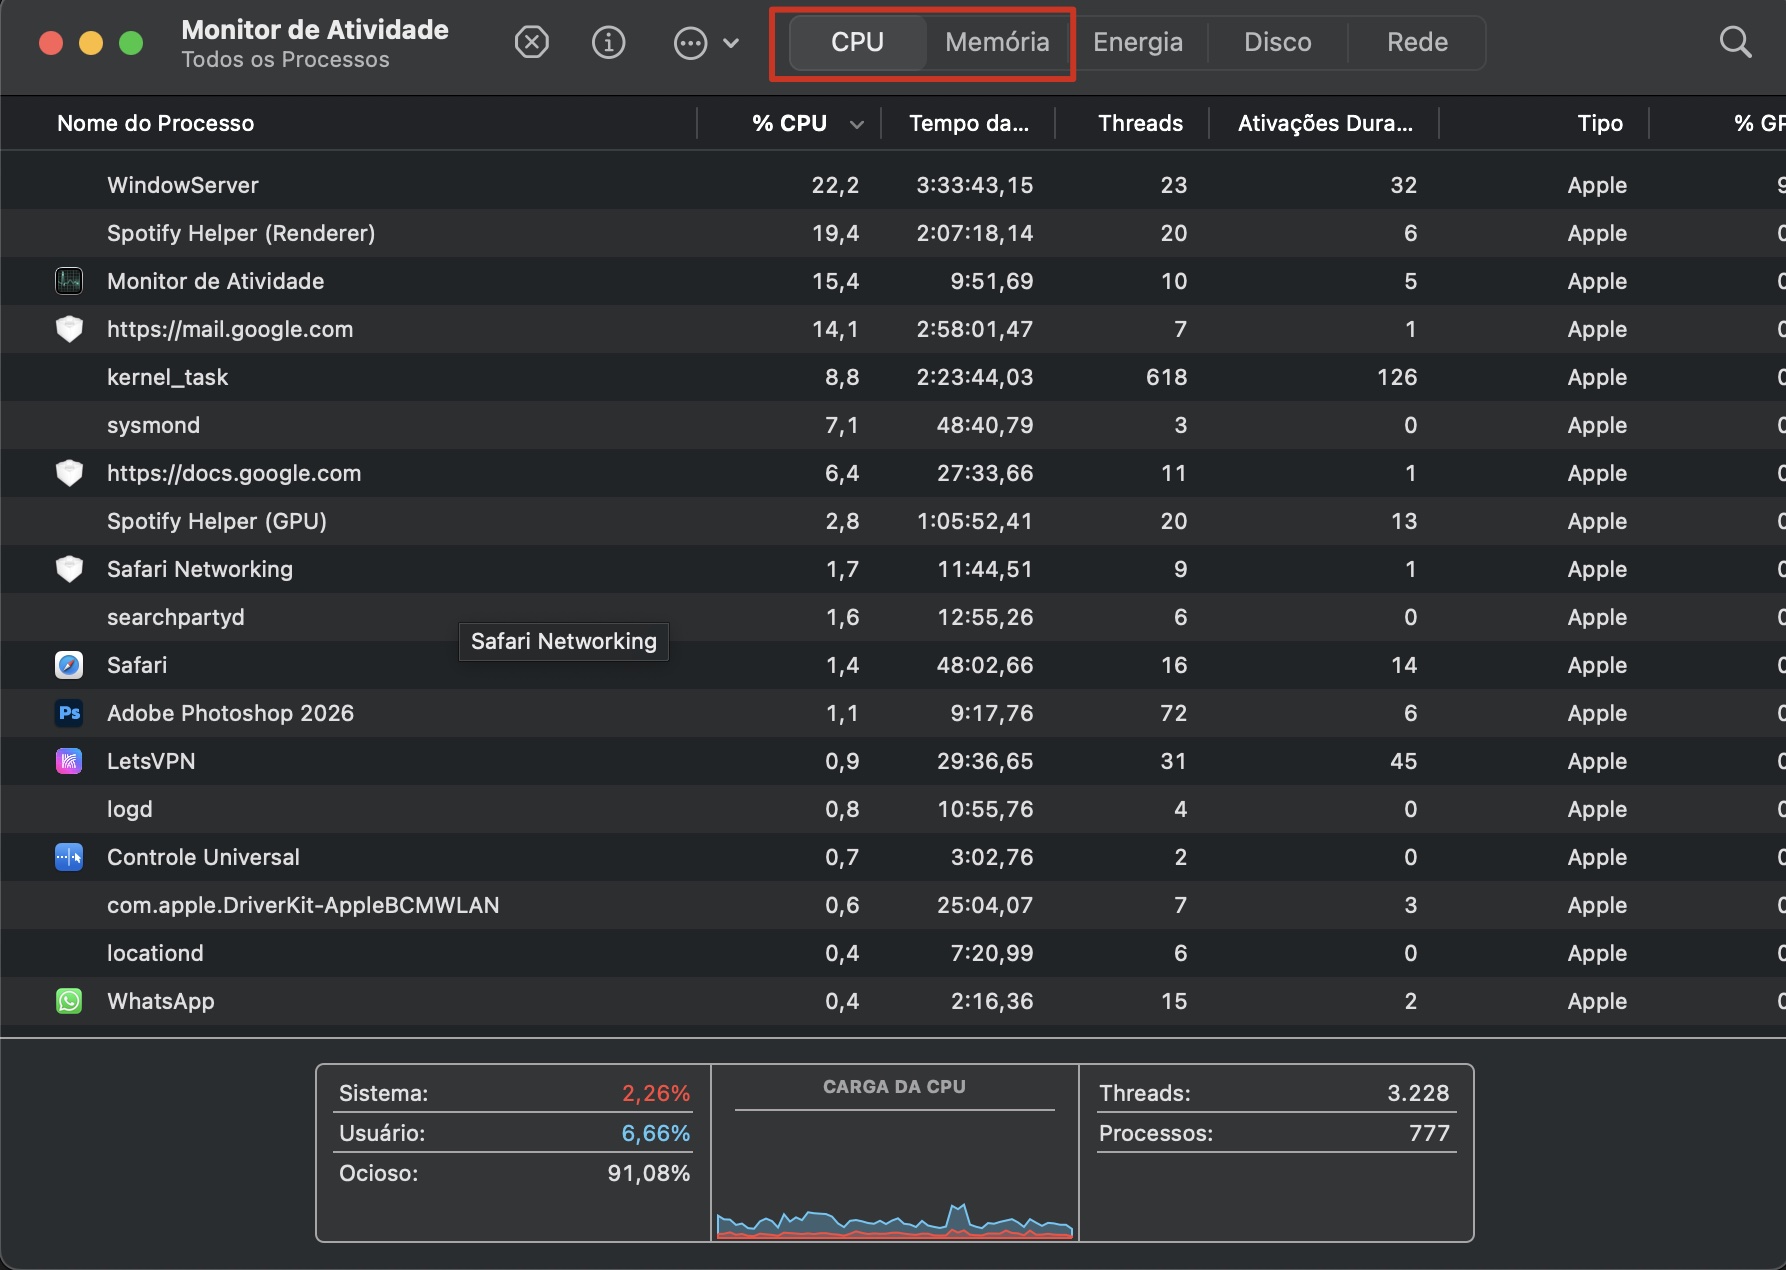Select the Safari browser icon next to Safari process
Viewport: 1786px width, 1270px height.
(69, 665)
